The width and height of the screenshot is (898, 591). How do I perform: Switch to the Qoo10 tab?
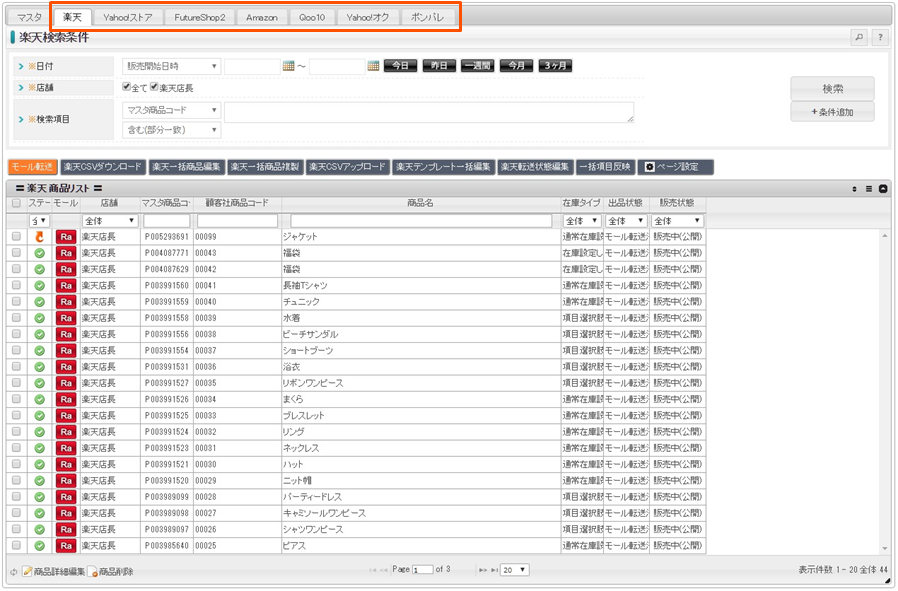pos(312,17)
